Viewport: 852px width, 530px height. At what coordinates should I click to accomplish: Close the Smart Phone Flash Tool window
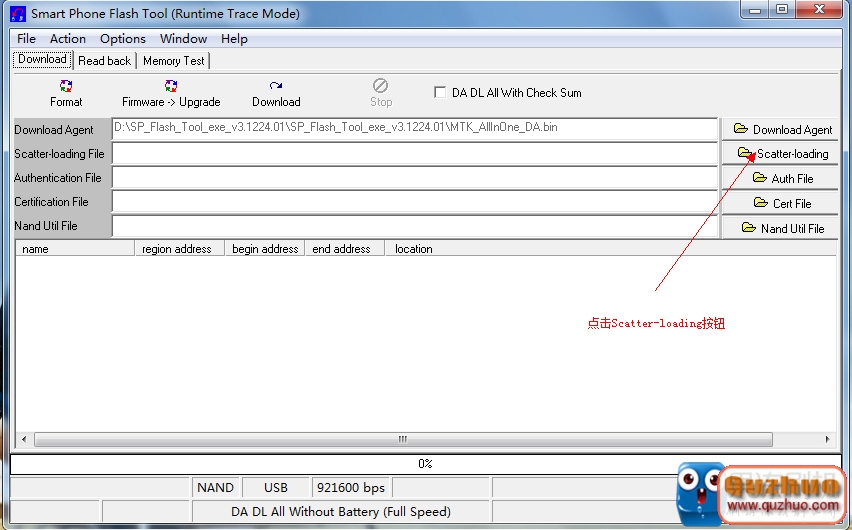[x=820, y=10]
